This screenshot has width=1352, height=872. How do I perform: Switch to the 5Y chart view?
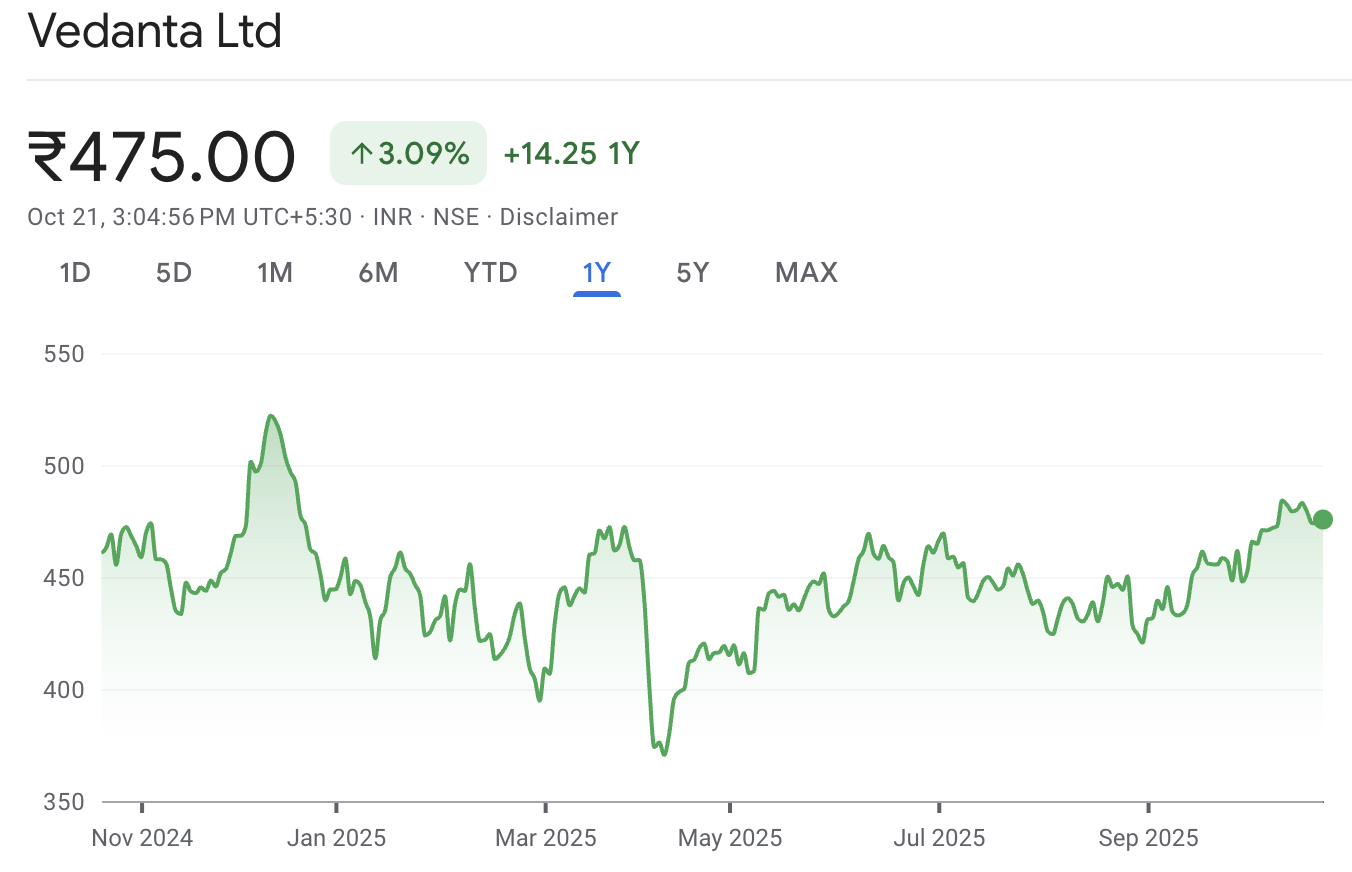click(692, 272)
